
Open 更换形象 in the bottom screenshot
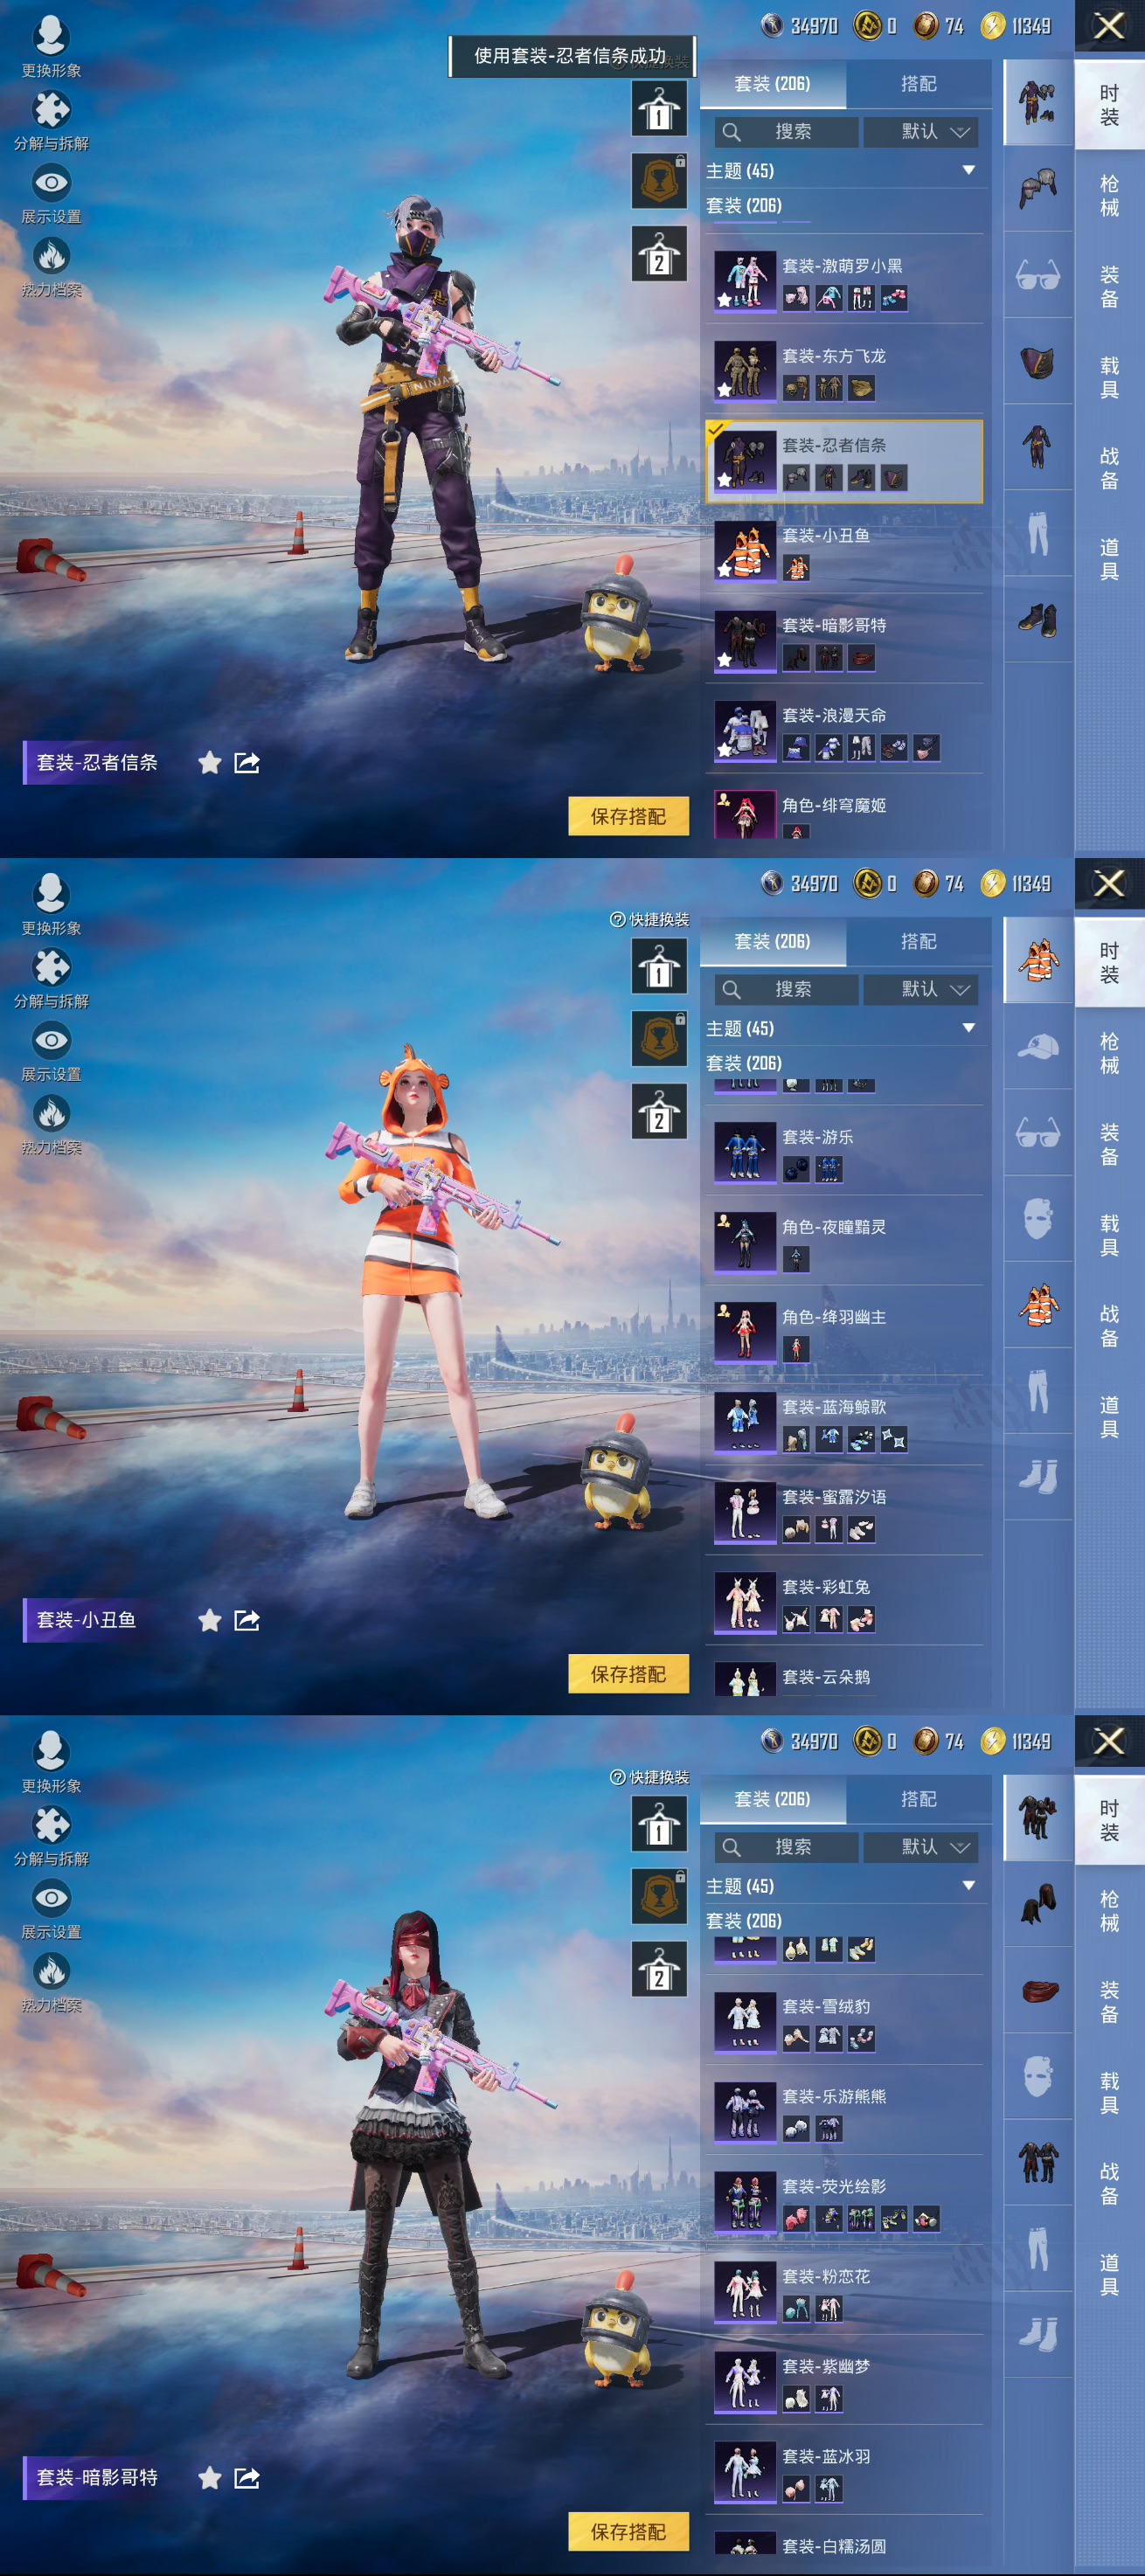coord(51,1763)
